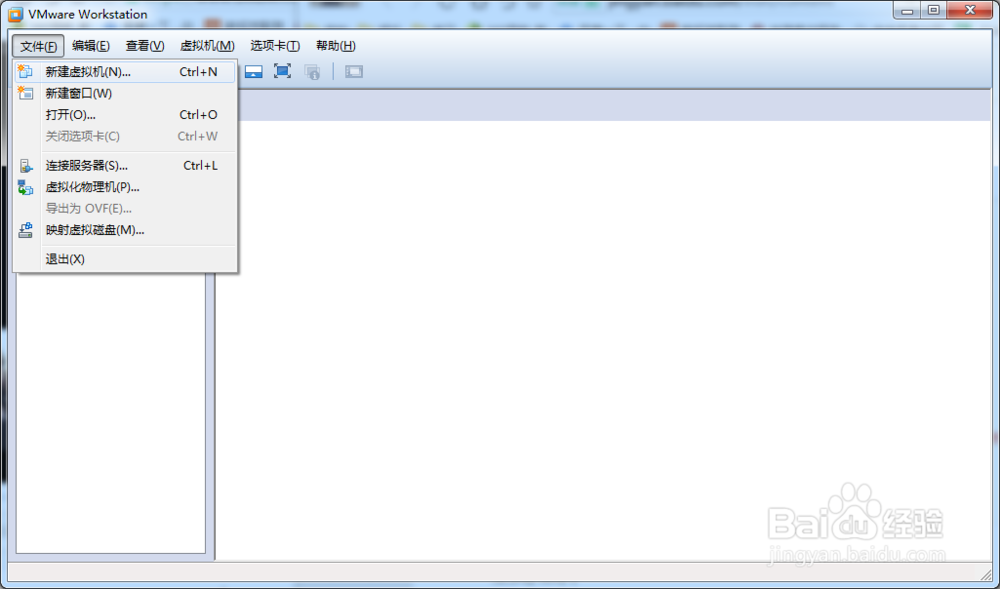Click the greyed snapshot info toolbar icon
This screenshot has height=589, width=1000.
[312, 71]
